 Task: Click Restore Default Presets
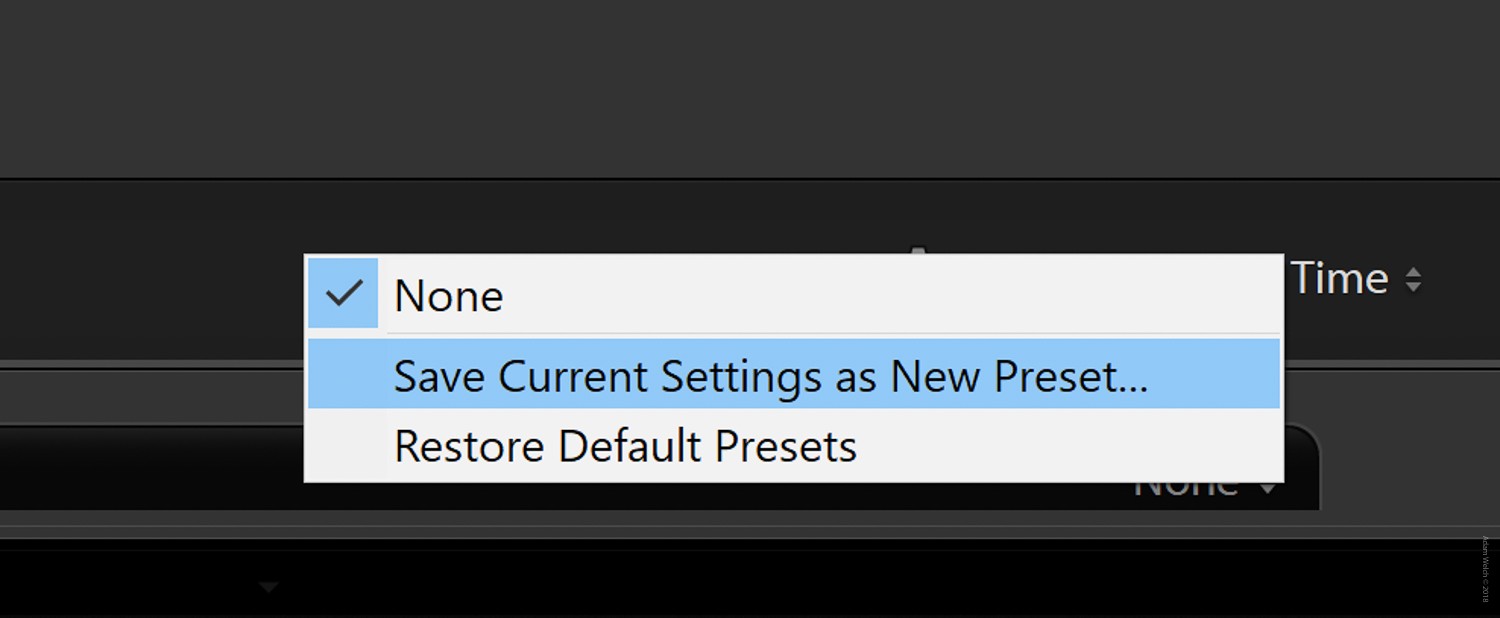click(x=624, y=446)
